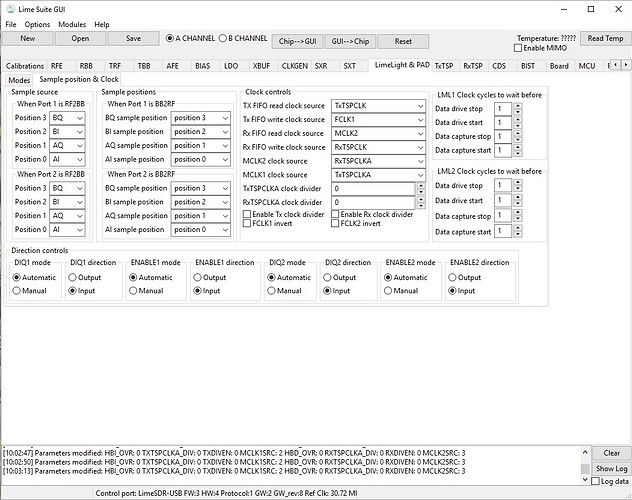
Task: Enable the MIMO checkbox
Action: pyautogui.click(x=518, y=48)
